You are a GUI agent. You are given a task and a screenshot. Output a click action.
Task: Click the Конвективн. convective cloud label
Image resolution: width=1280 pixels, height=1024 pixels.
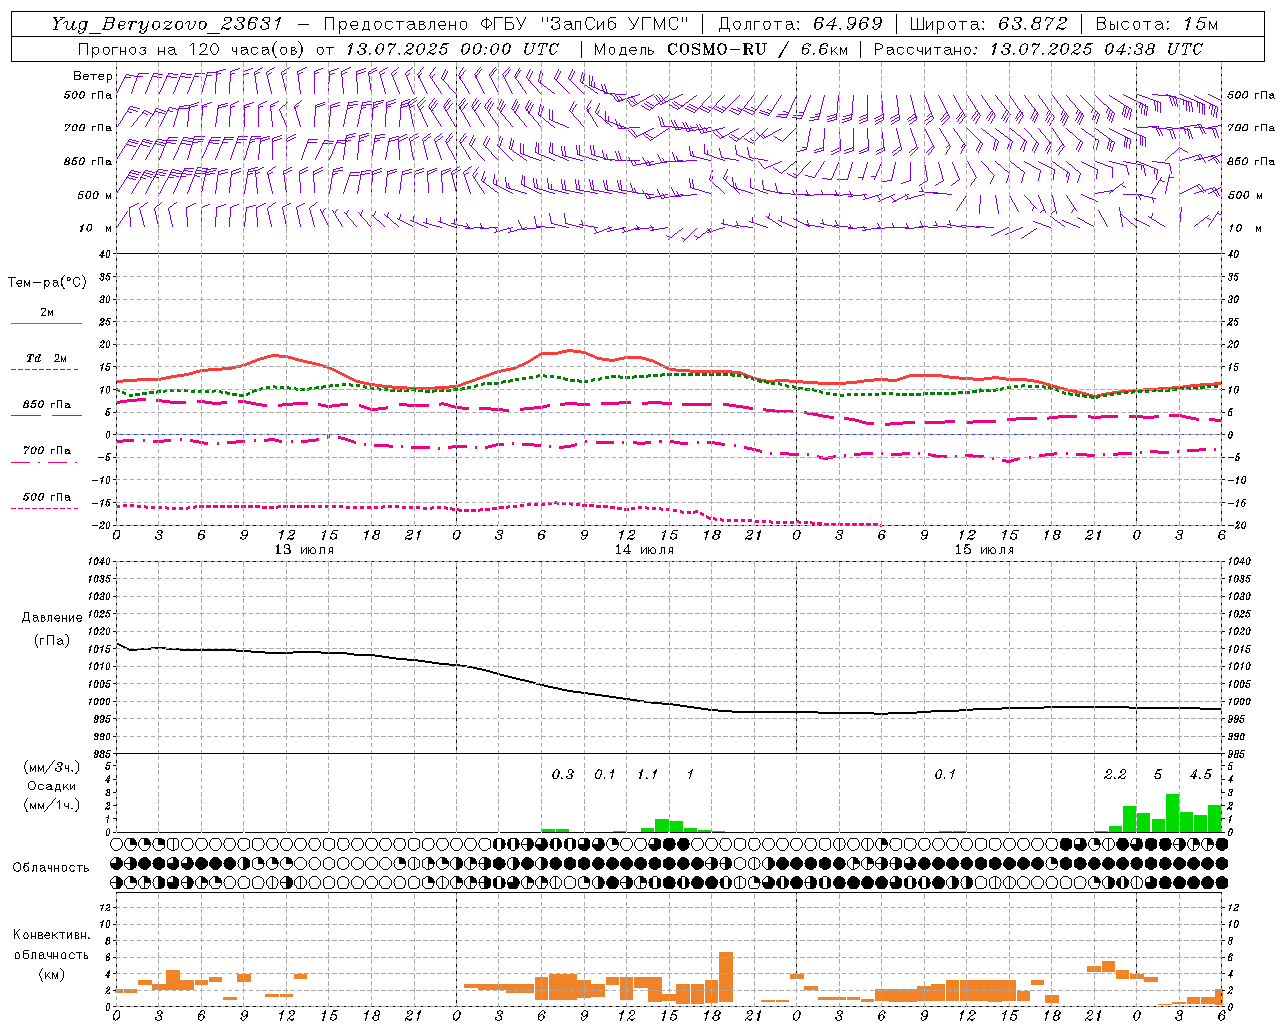tap(51, 935)
